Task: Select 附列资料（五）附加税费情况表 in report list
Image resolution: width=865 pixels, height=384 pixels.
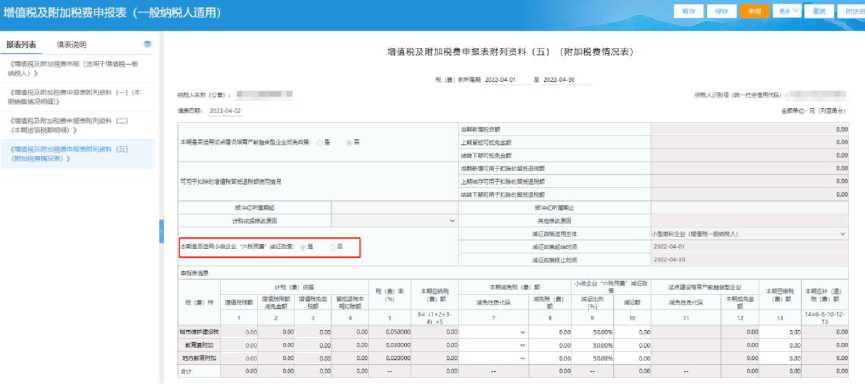Action: [77, 154]
